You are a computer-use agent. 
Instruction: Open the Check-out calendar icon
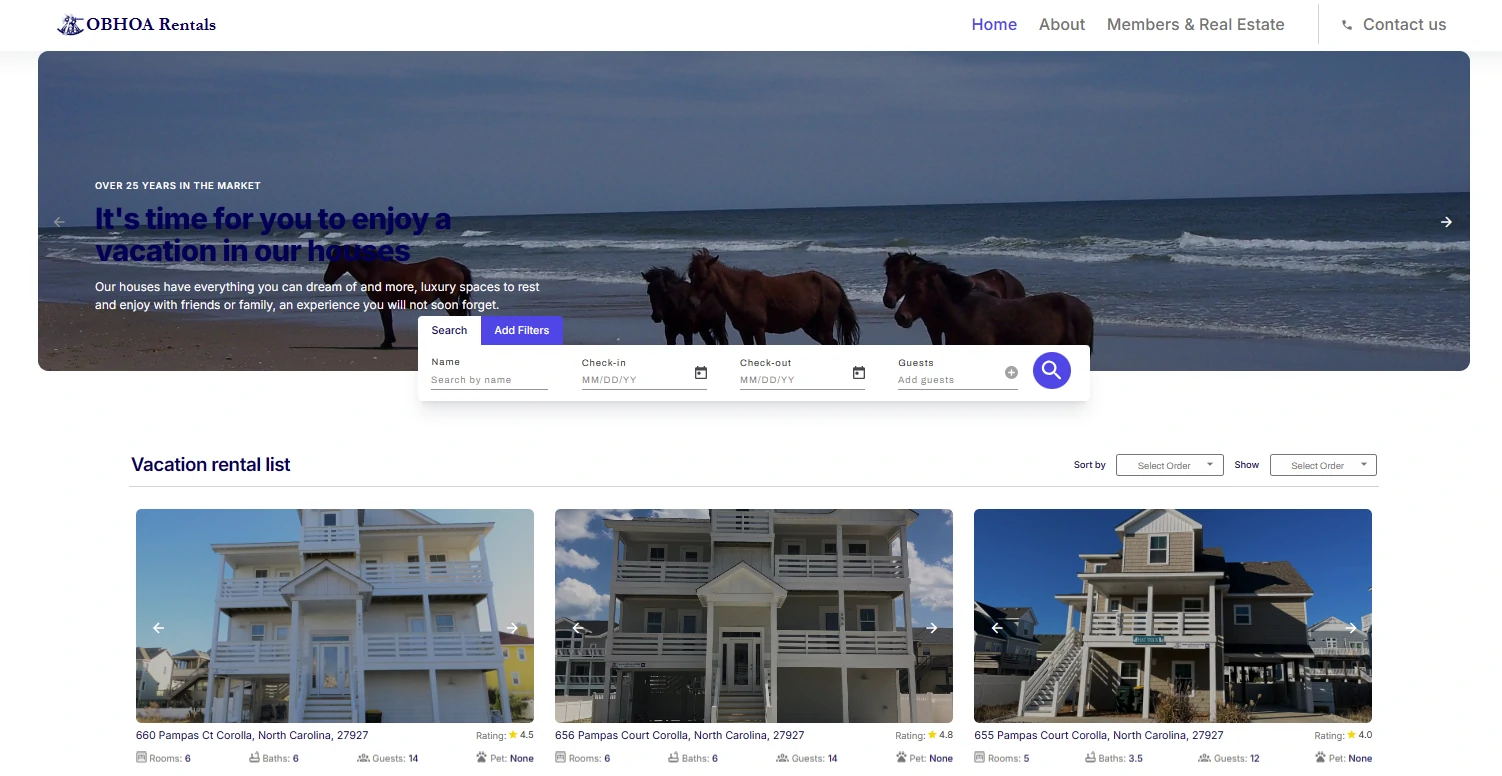point(859,373)
